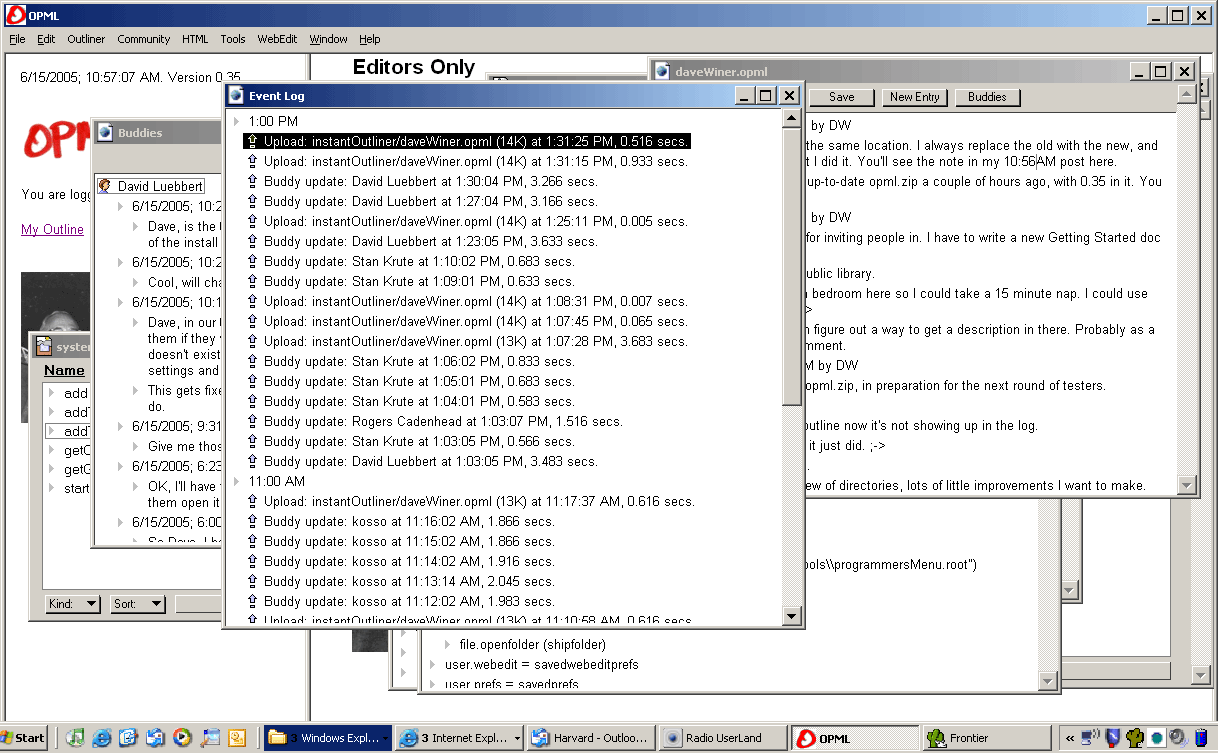Click the upload icon beside the 1:31:15 PM entry

[253, 162]
